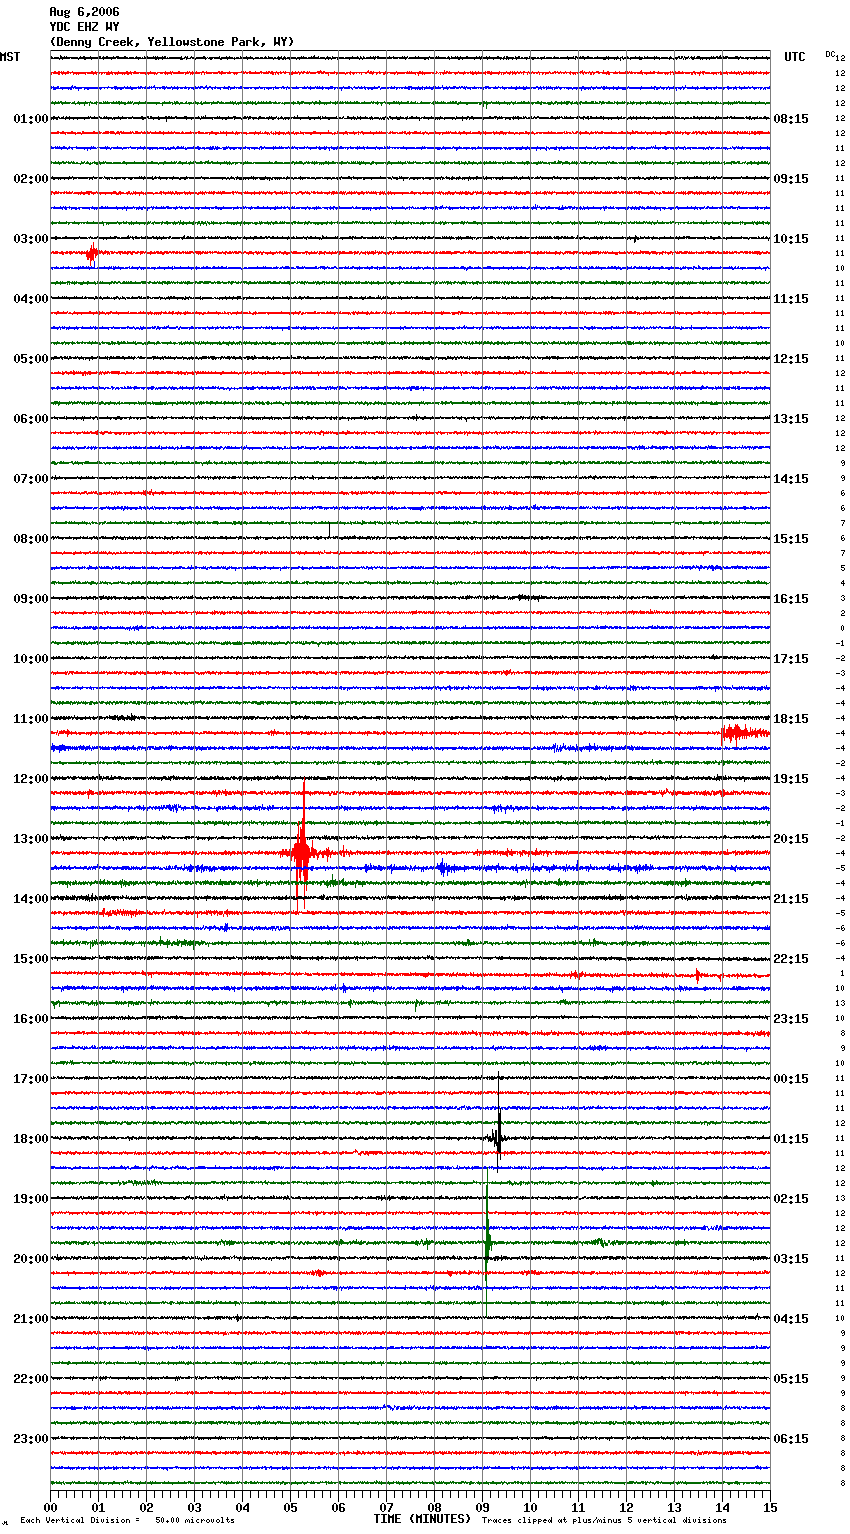Select the 11:00 MST time label
This screenshot has height=1534, width=850.
click(31, 719)
